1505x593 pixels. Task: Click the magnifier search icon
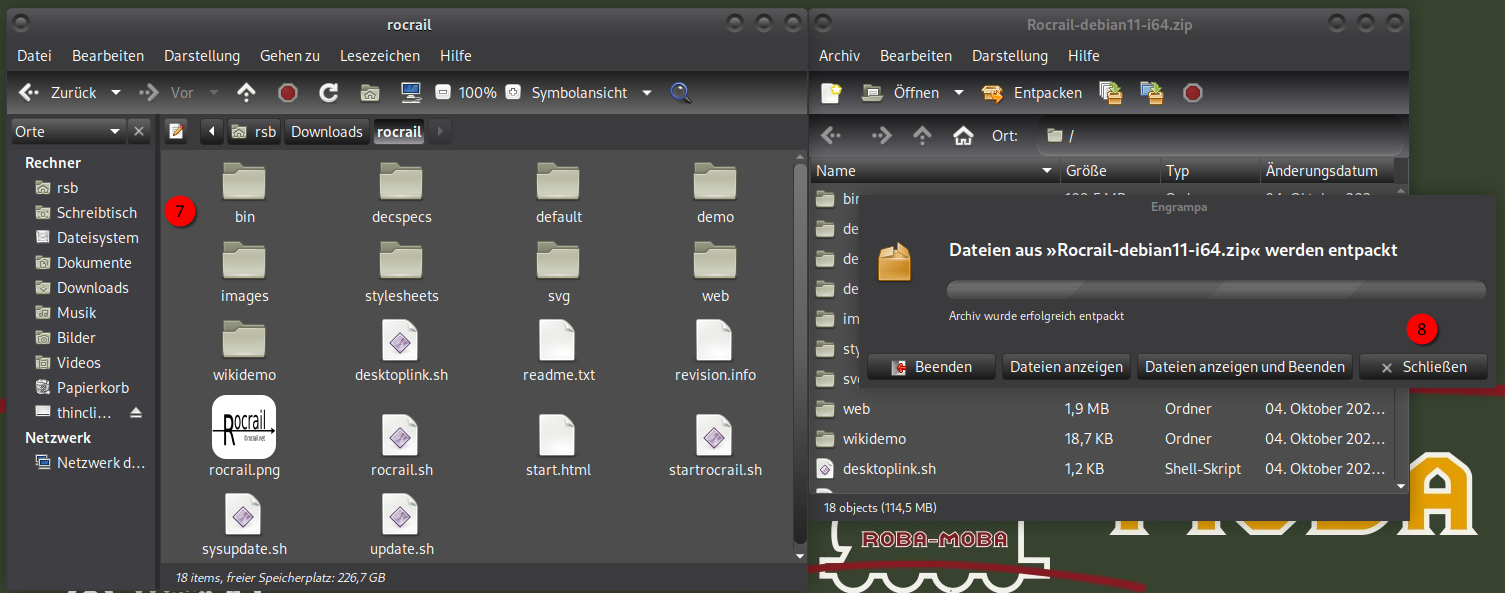pos(680,93)
